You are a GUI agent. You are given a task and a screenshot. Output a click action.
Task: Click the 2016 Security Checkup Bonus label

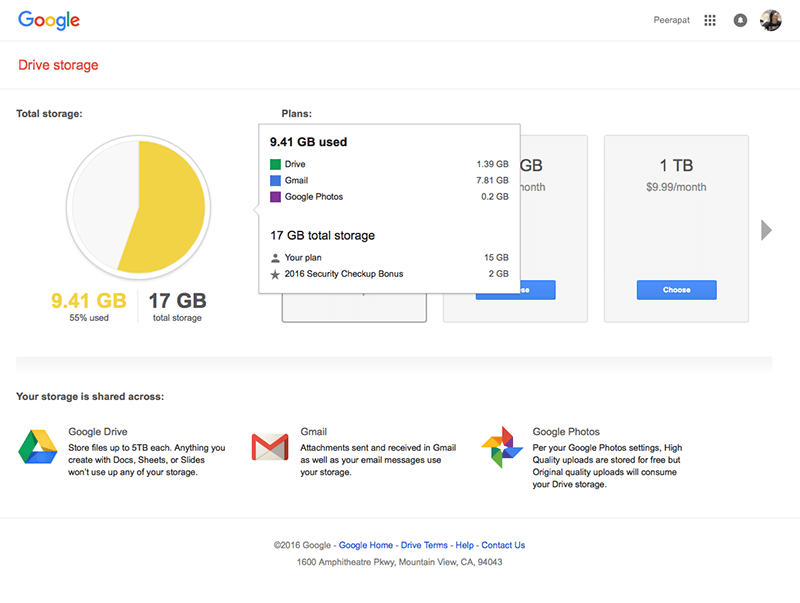[344, 274]
